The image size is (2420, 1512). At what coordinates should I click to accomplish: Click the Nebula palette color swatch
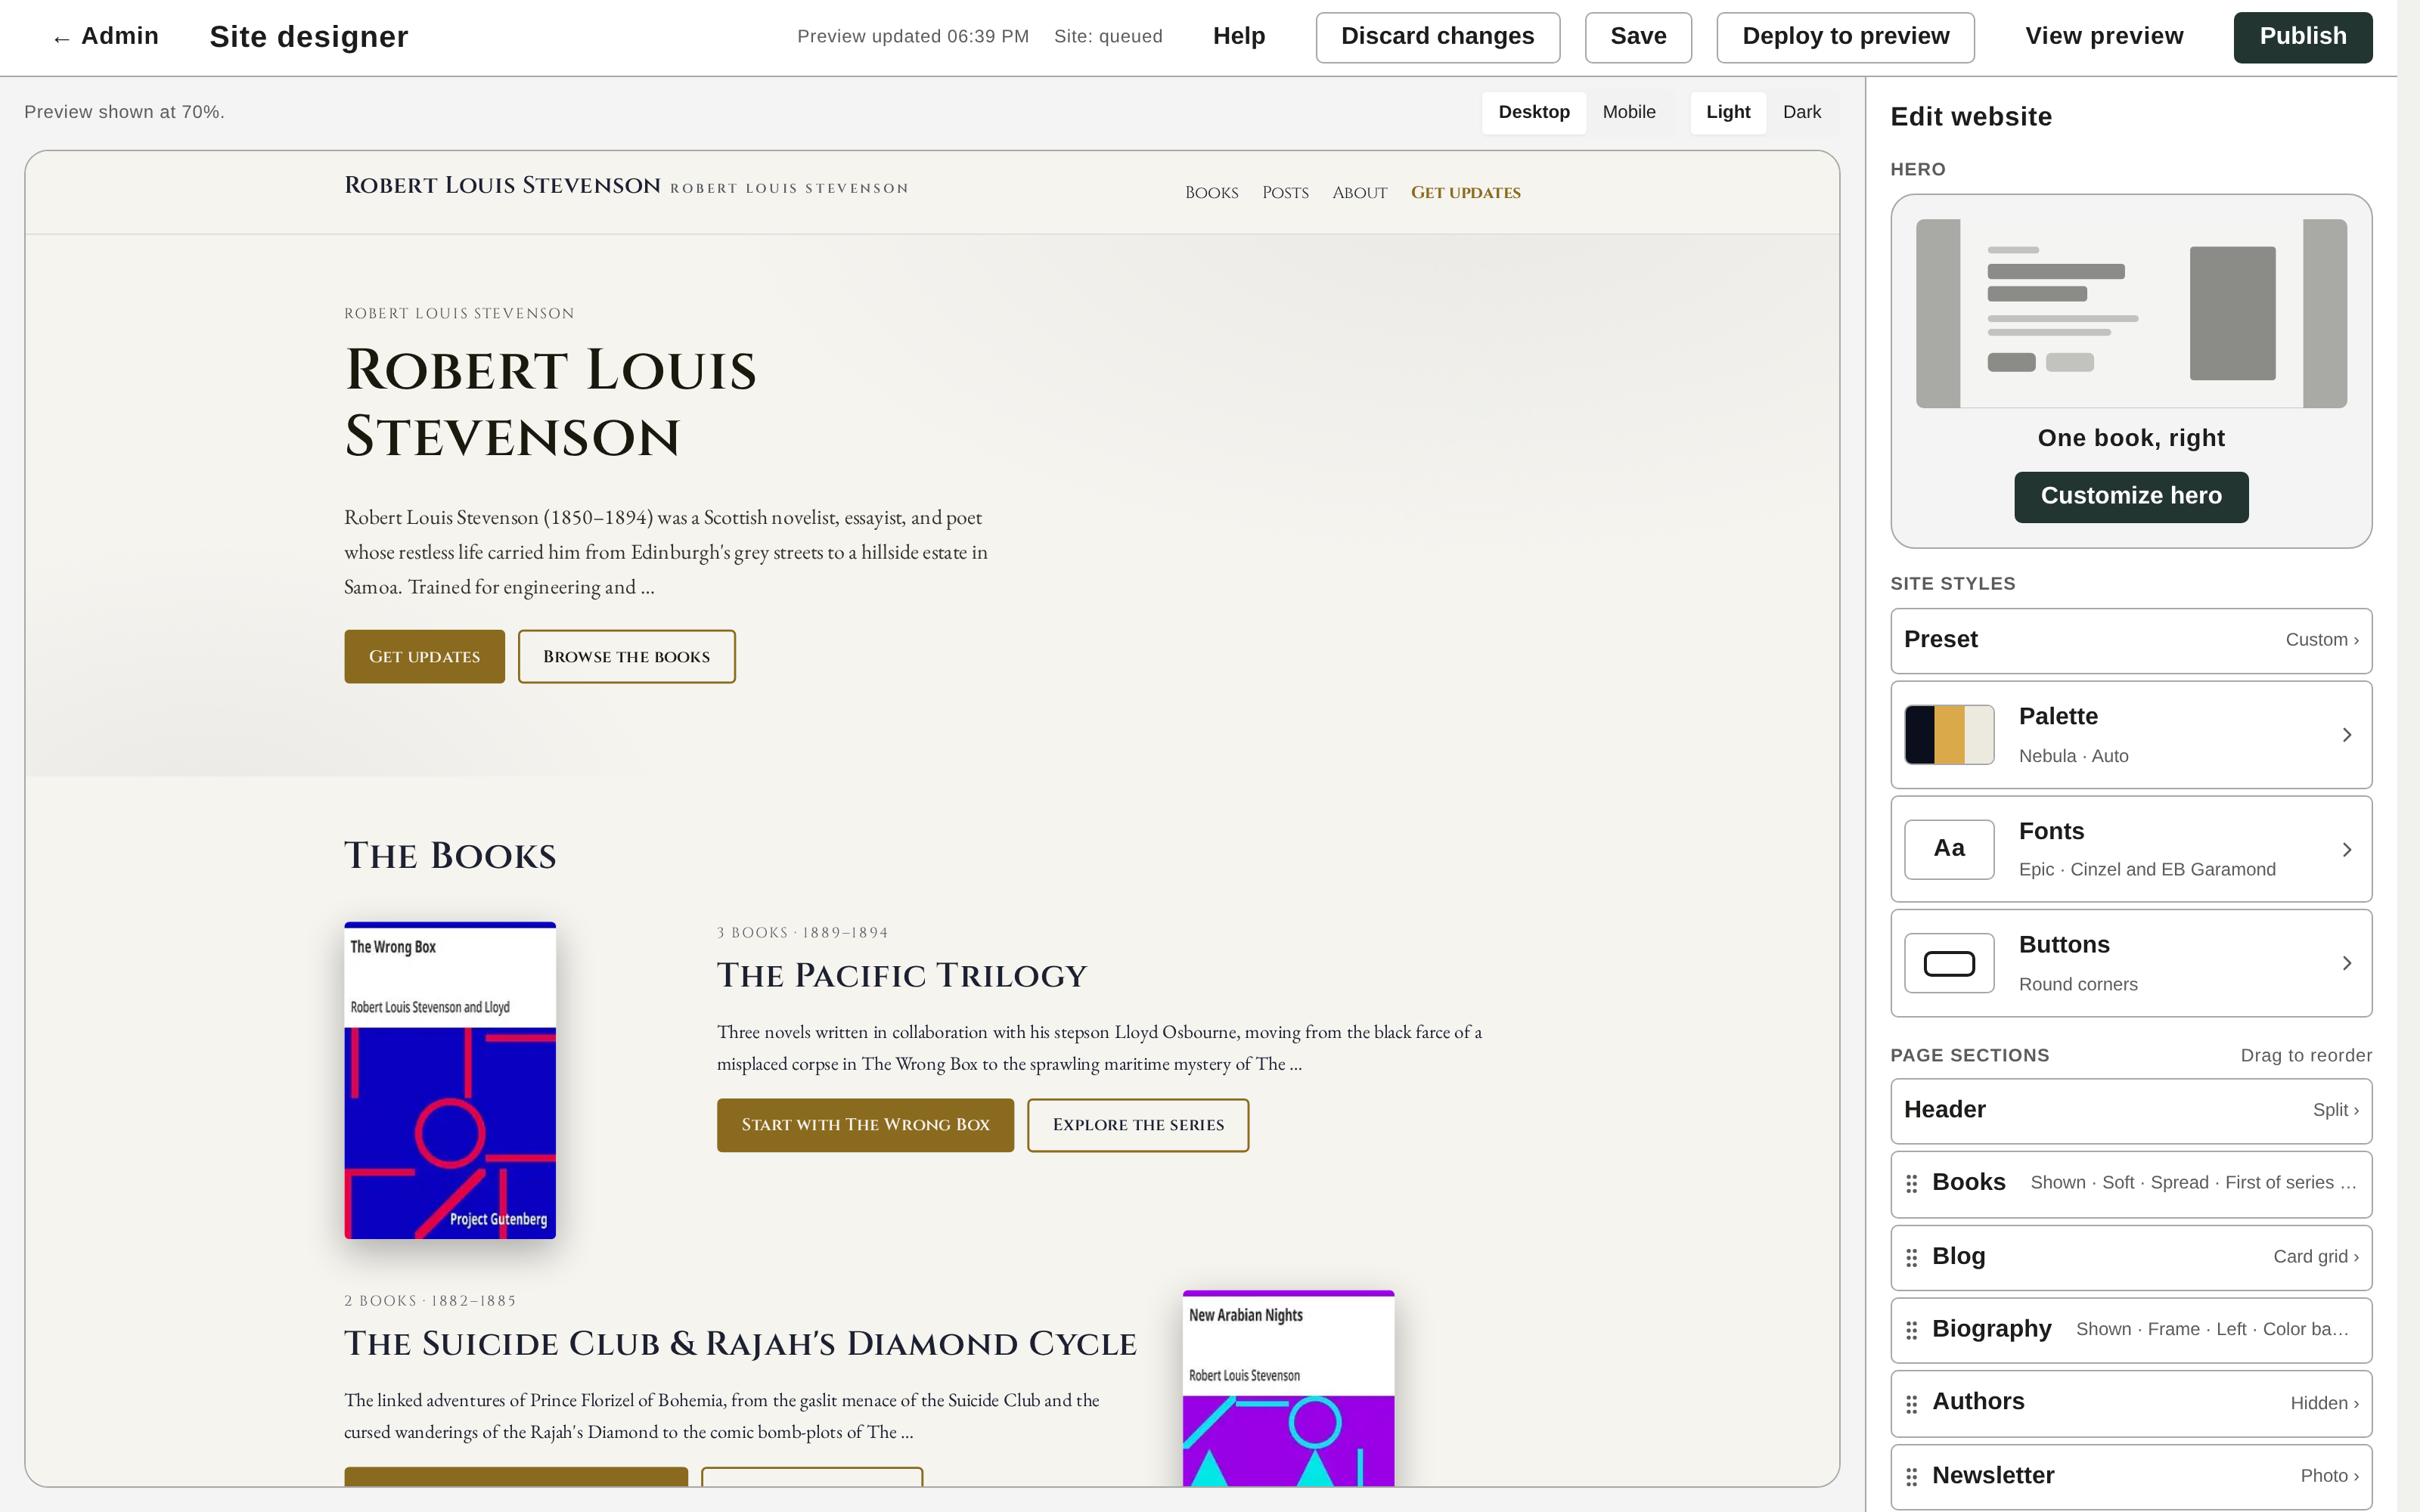[x=1949, y=735]
